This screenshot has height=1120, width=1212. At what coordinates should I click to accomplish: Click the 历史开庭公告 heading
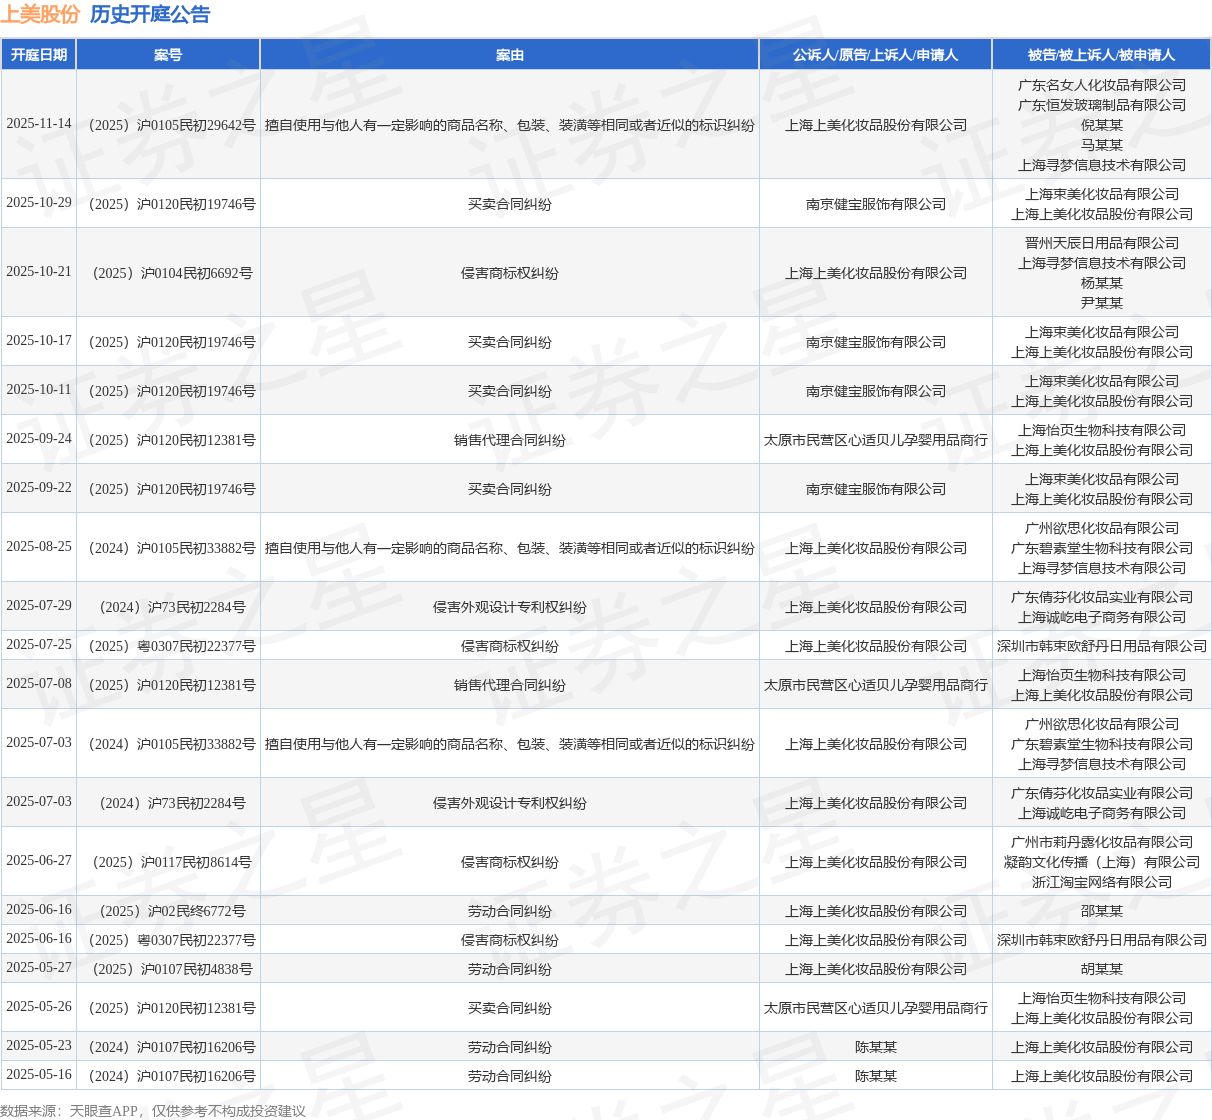click(x=150, y=14)
